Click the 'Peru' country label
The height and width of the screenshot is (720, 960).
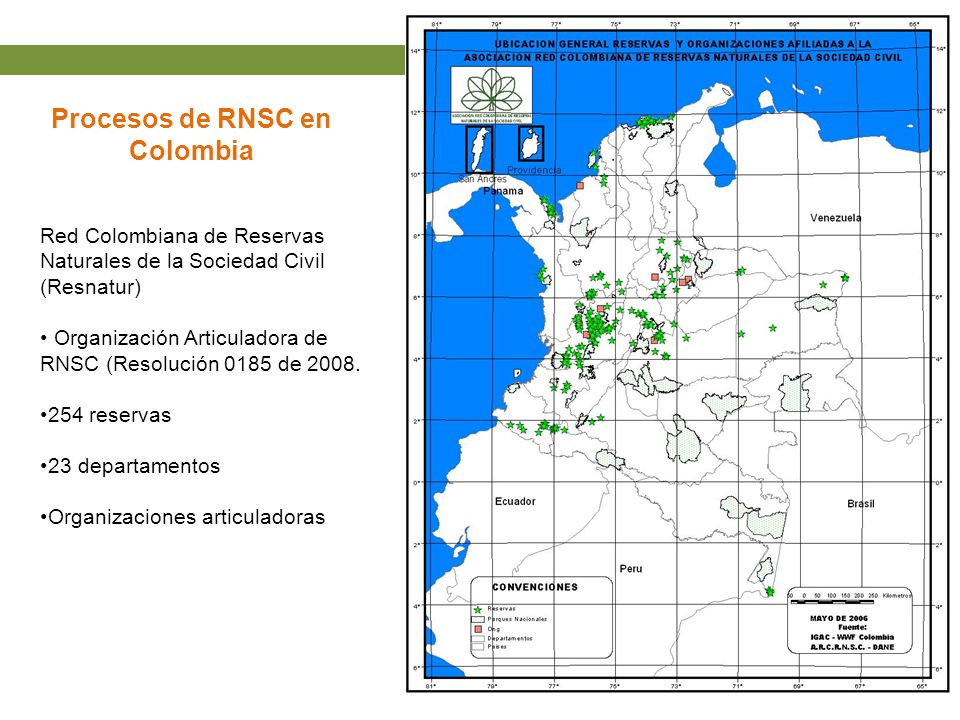[631, 569]
